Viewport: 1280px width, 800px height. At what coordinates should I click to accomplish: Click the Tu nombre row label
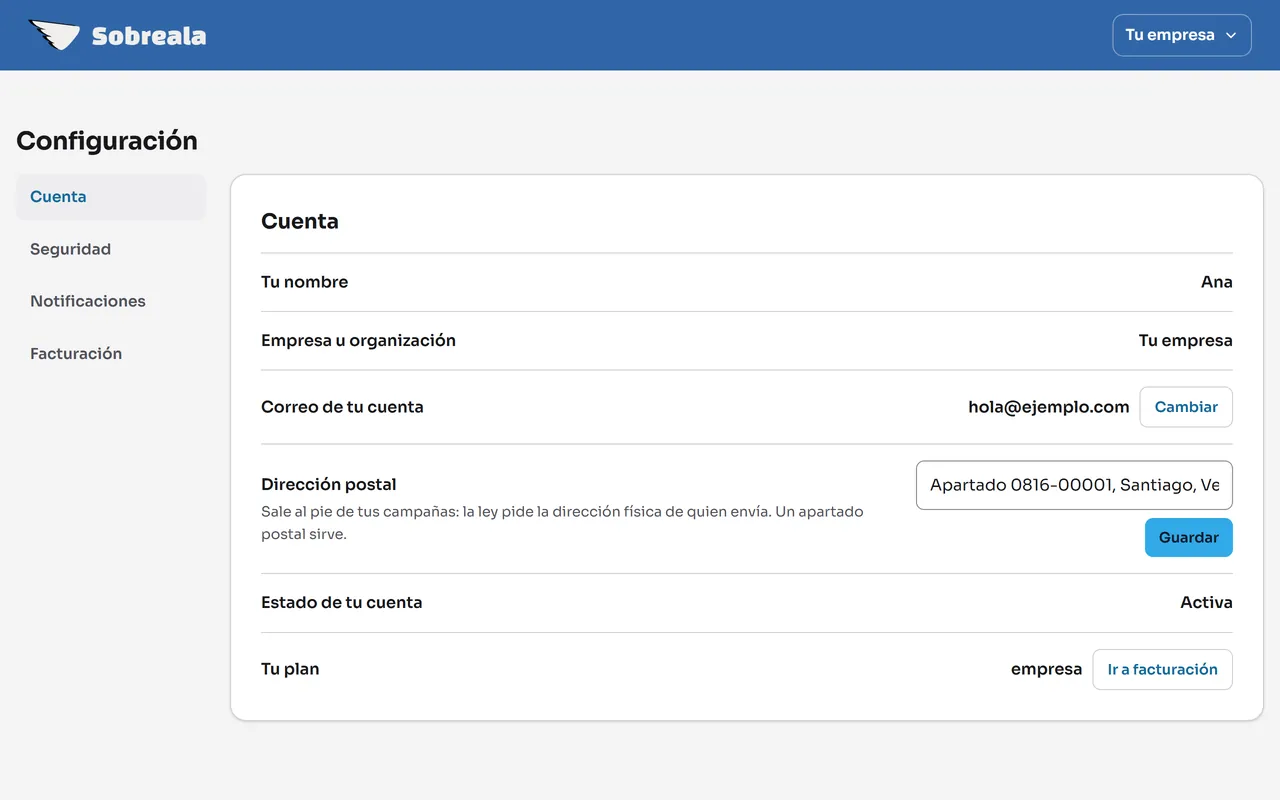click(305, 282)
